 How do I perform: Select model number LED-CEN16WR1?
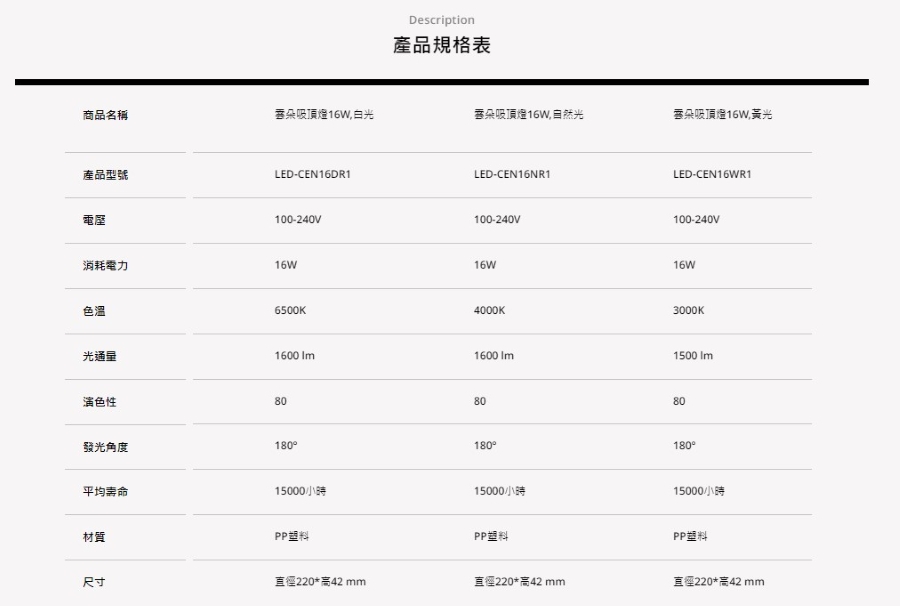pos(713,174)
